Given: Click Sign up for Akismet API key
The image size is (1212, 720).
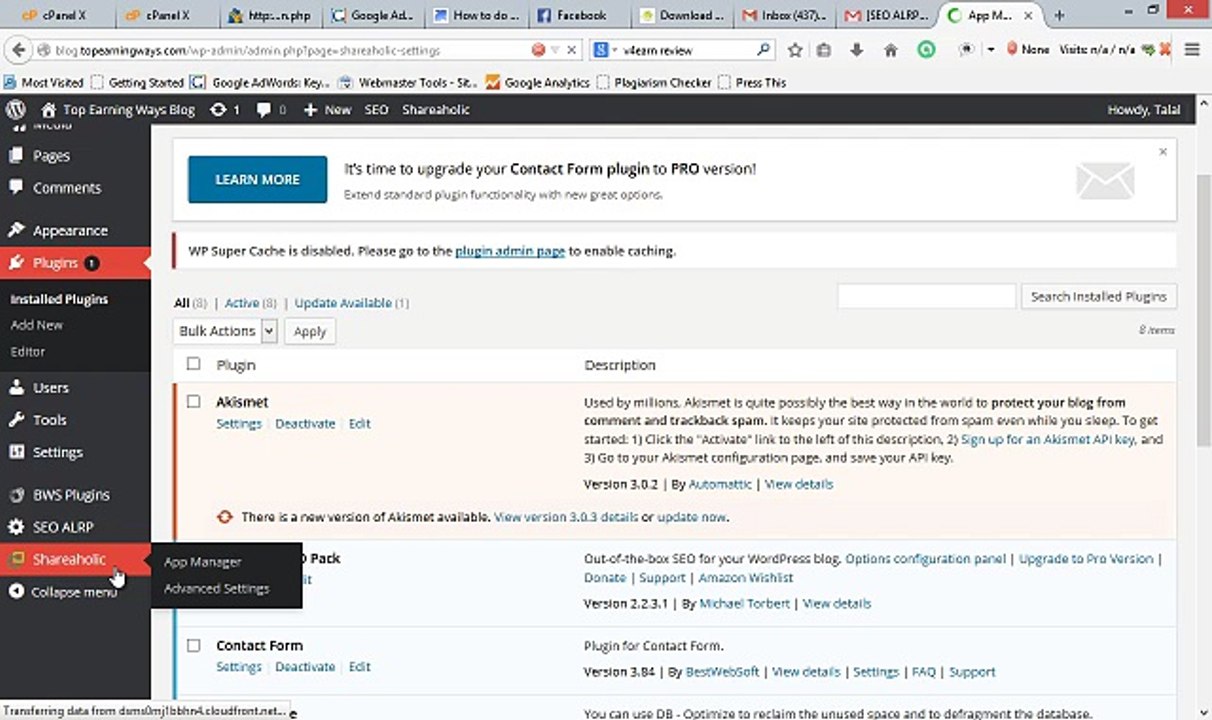Looking at the screenshot, I should (1047, 439).
